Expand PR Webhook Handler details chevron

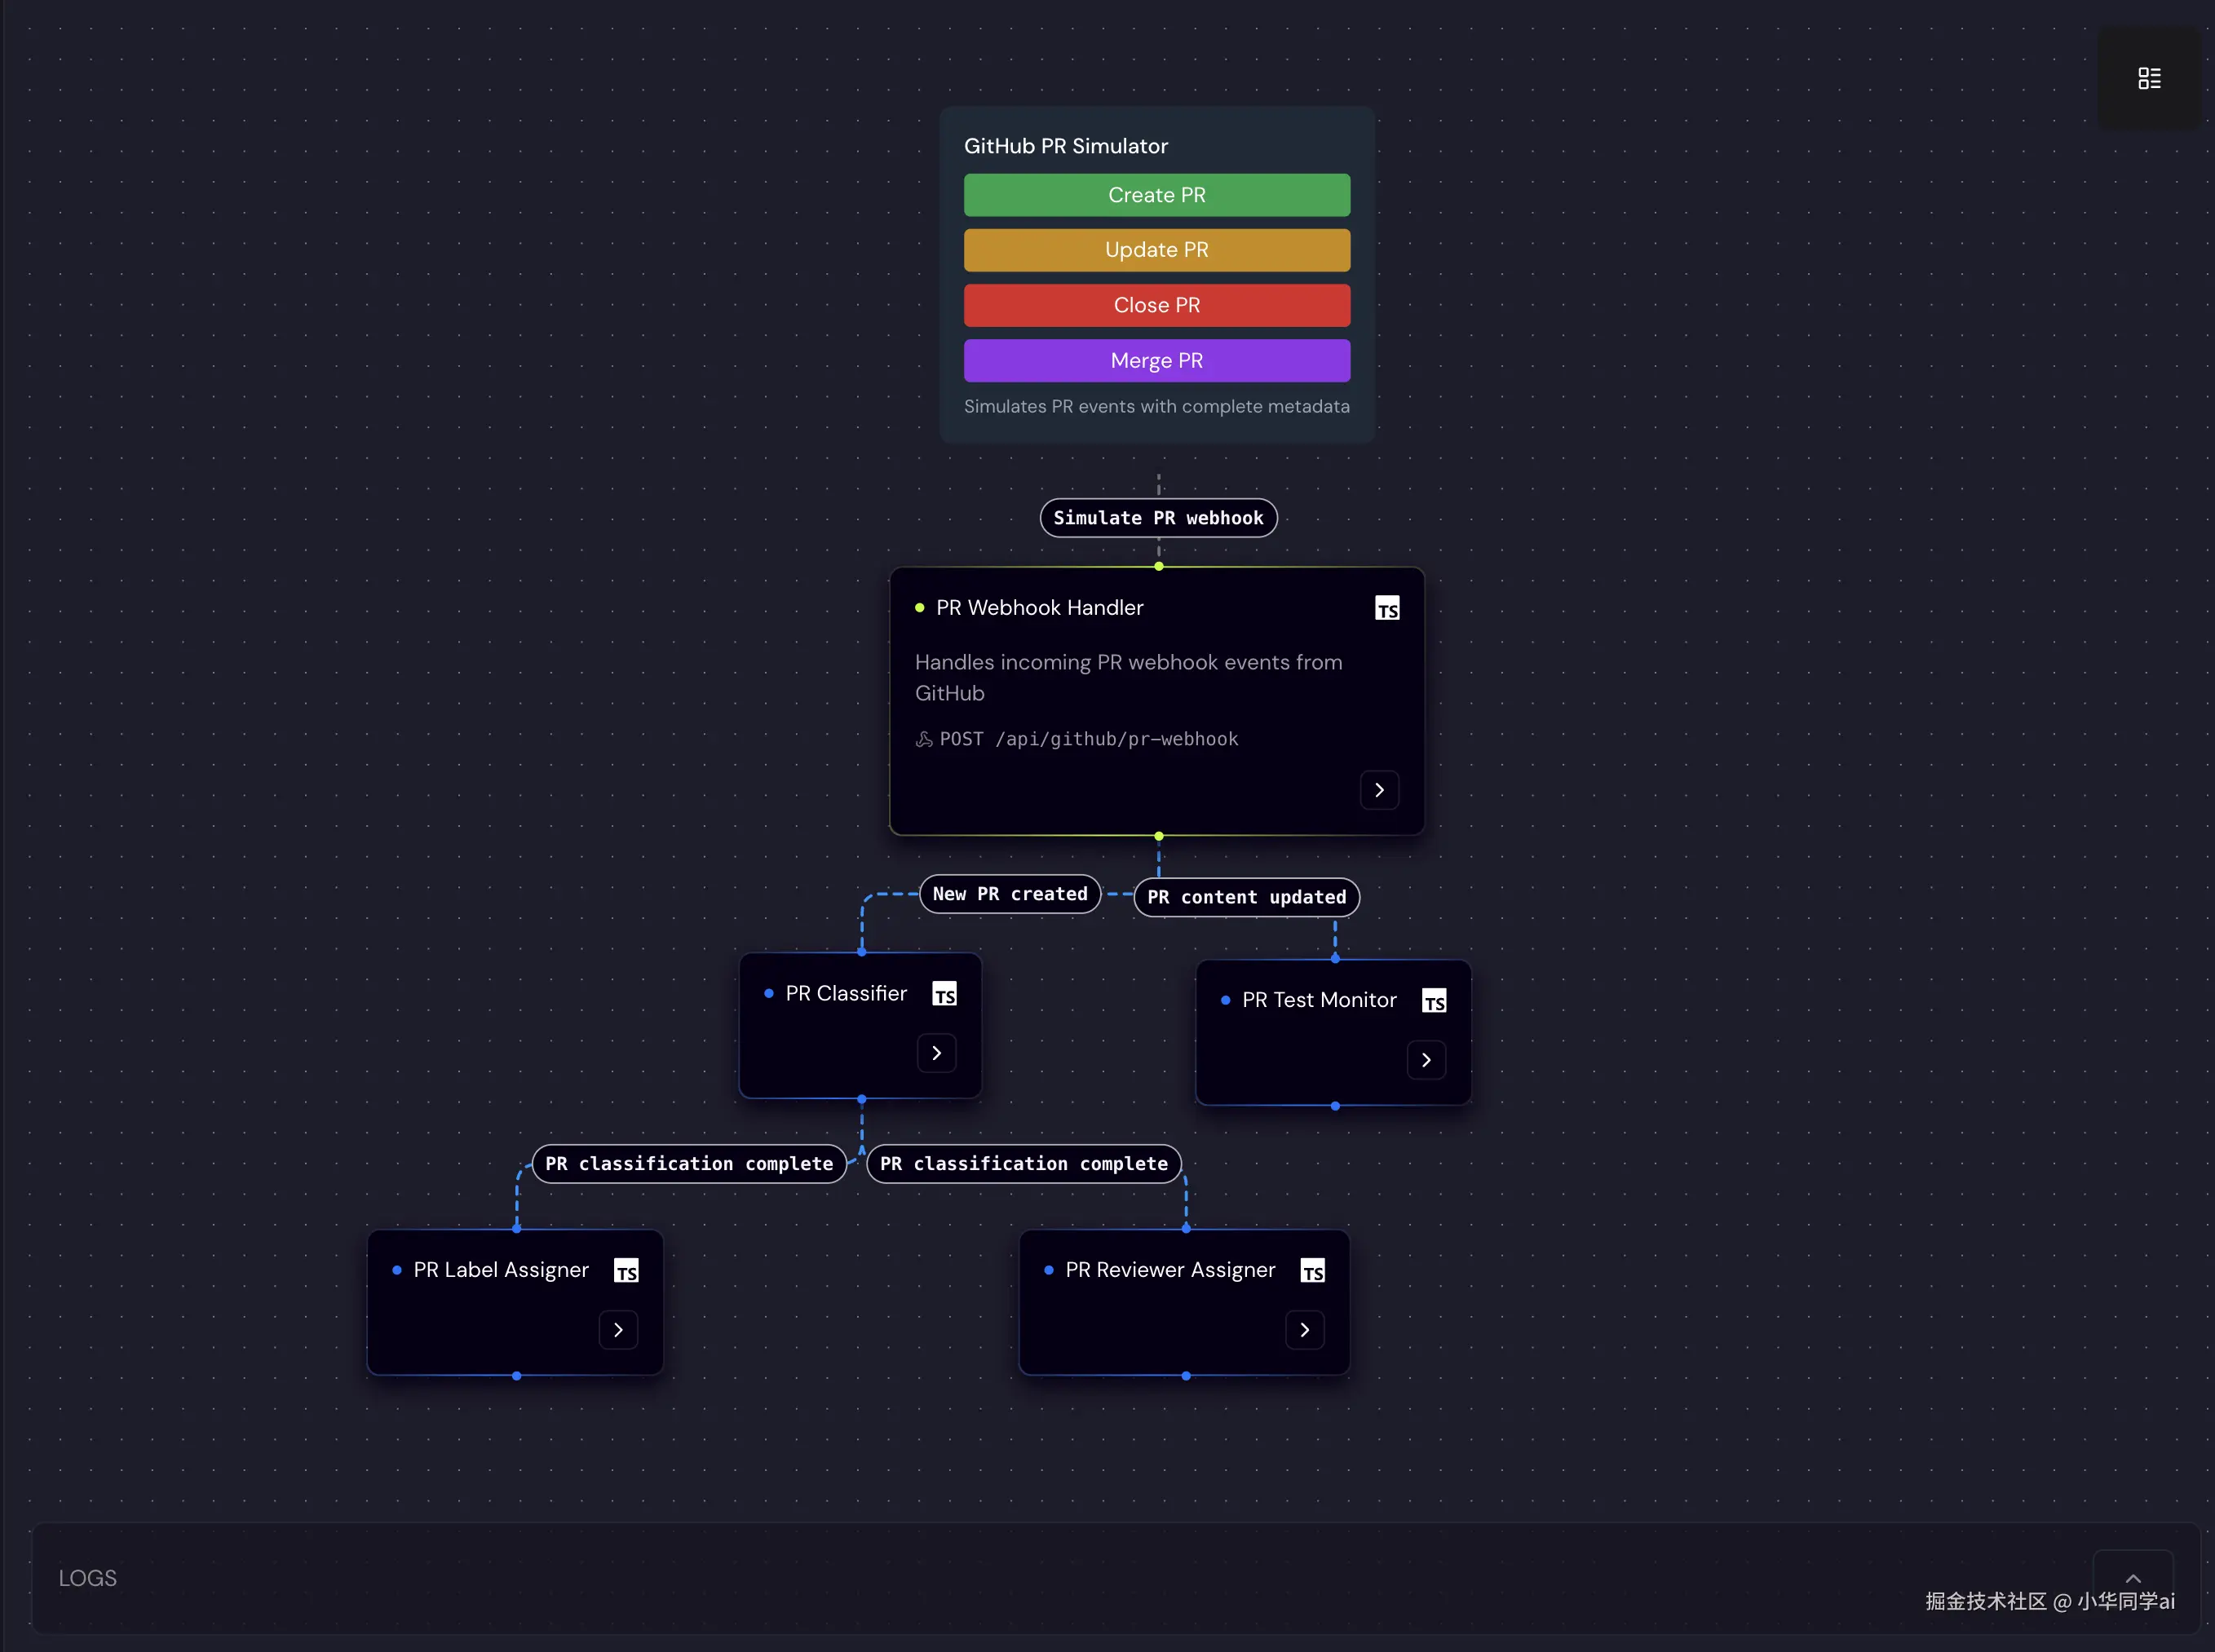[x=1379, y=790]
